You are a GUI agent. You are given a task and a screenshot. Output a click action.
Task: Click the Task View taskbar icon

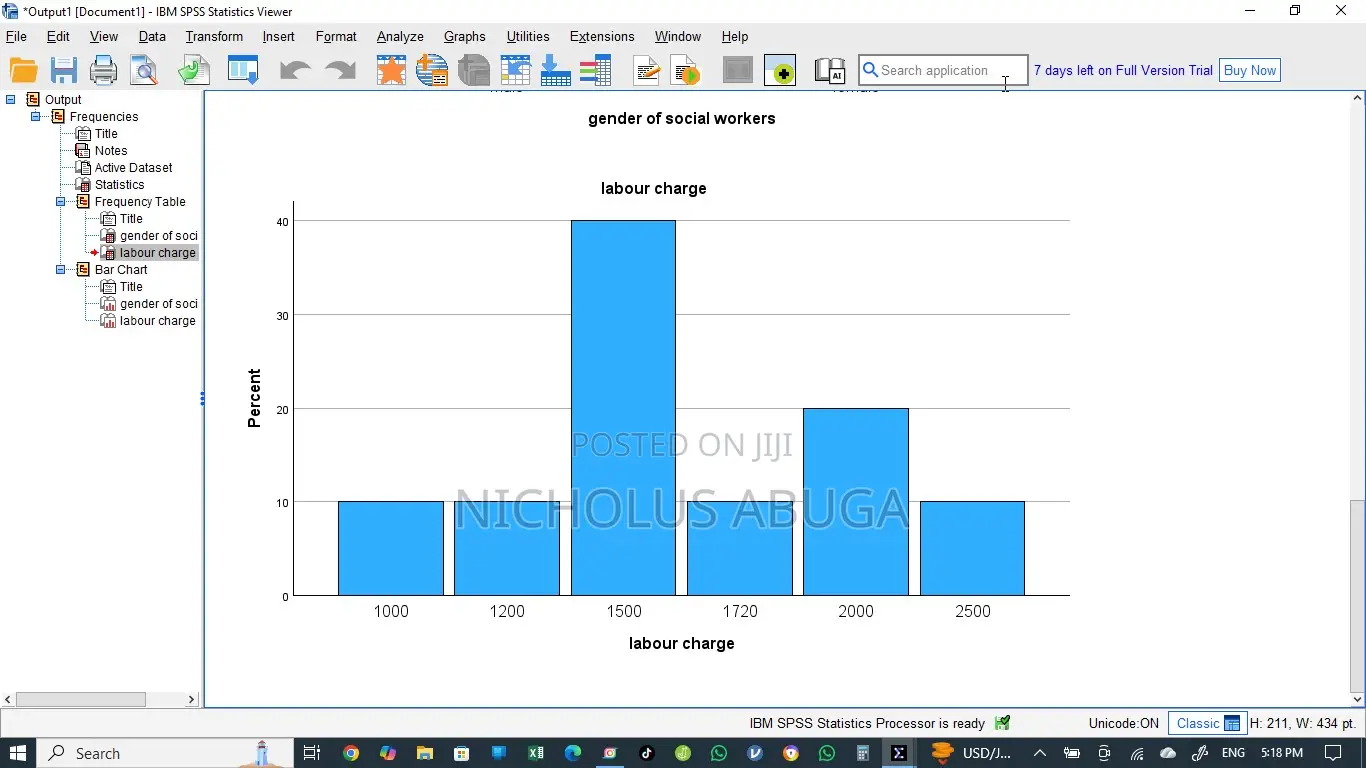pyautogui.click(x=311, y=753)
